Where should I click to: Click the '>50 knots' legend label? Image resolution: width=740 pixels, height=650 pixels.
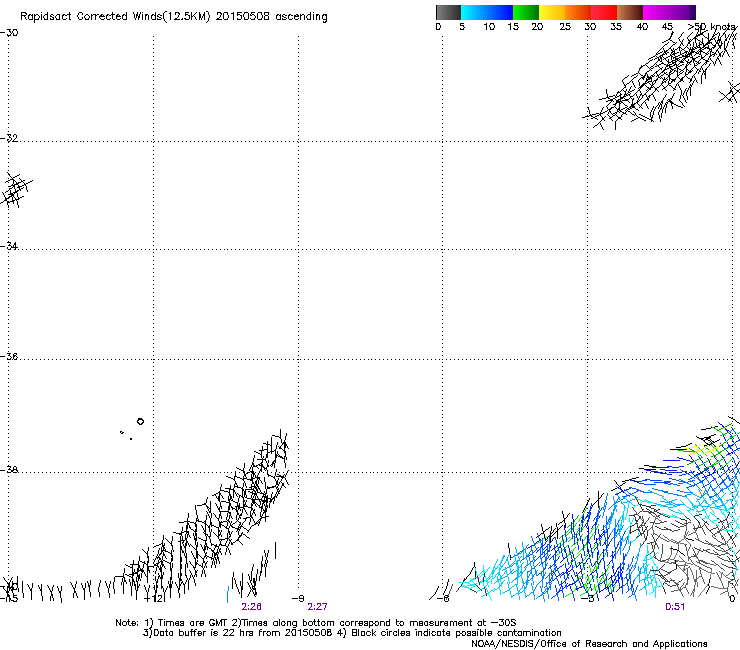click(x=712, y=27)
